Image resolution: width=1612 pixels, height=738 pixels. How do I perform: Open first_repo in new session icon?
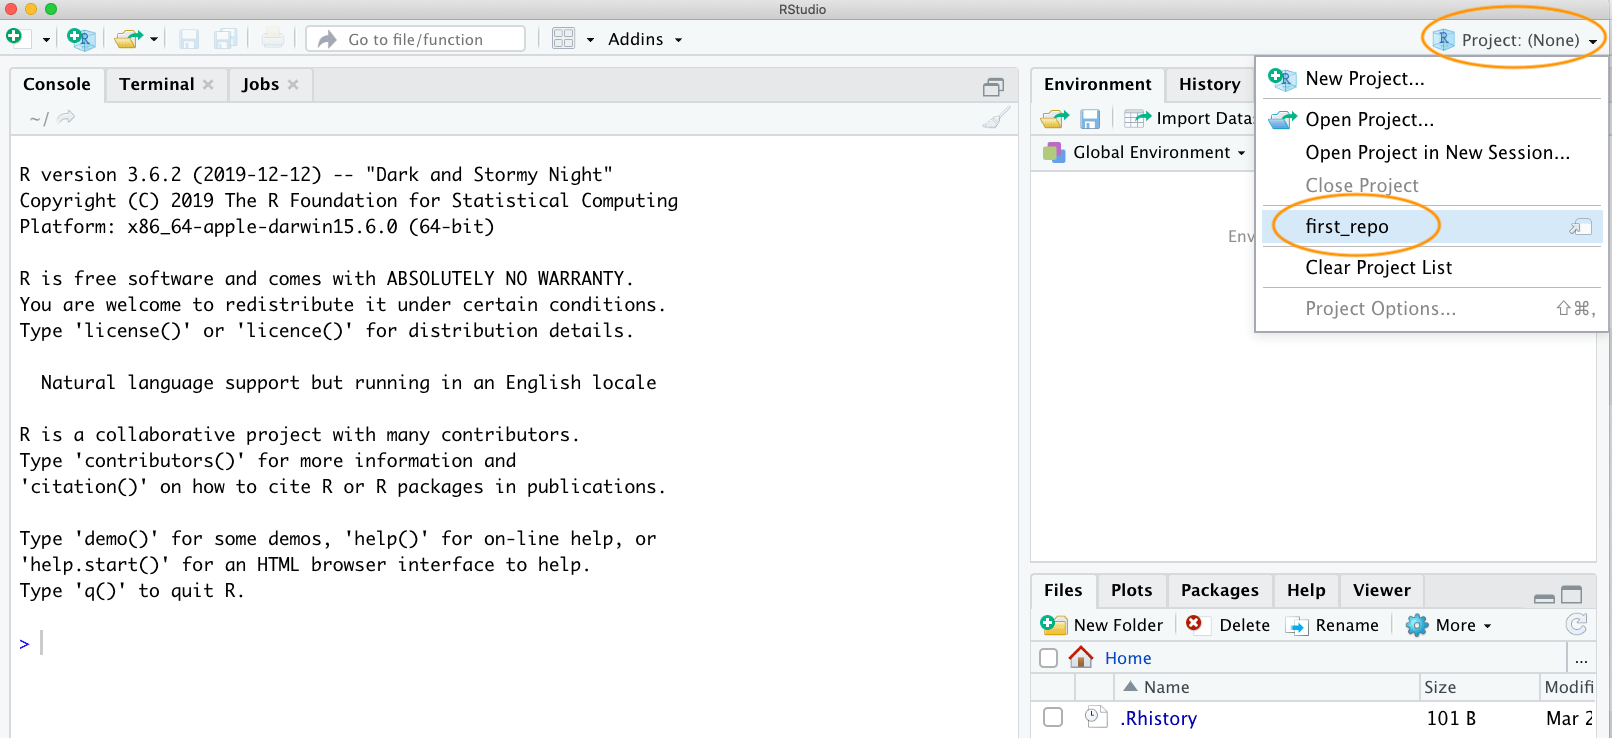[1580, 227]
